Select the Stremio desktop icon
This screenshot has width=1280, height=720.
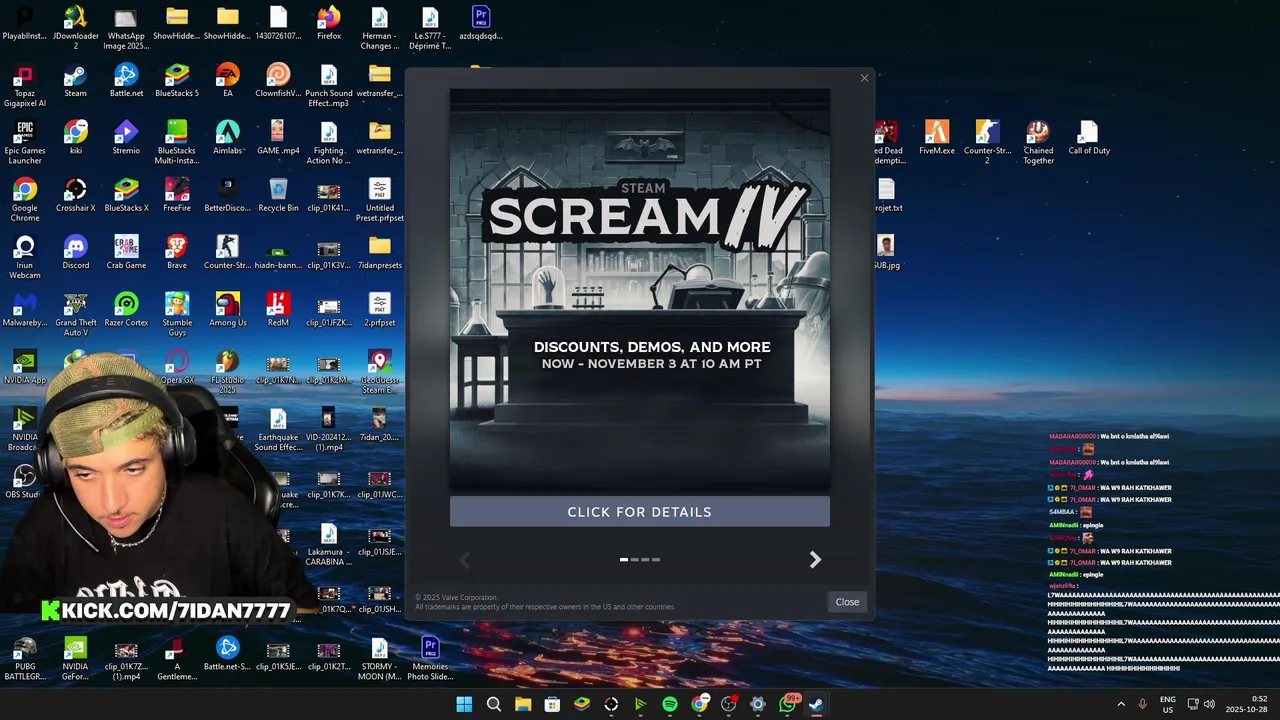126,138
